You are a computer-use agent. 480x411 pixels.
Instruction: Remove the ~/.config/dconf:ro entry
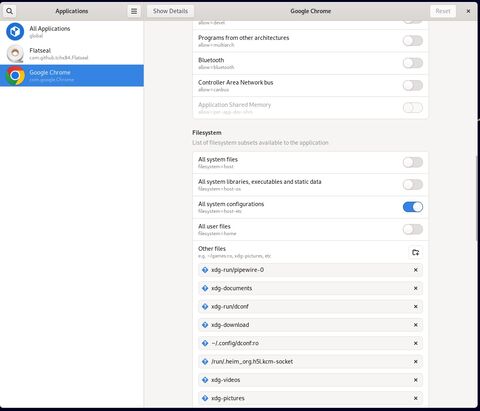[x=416, y=343]
